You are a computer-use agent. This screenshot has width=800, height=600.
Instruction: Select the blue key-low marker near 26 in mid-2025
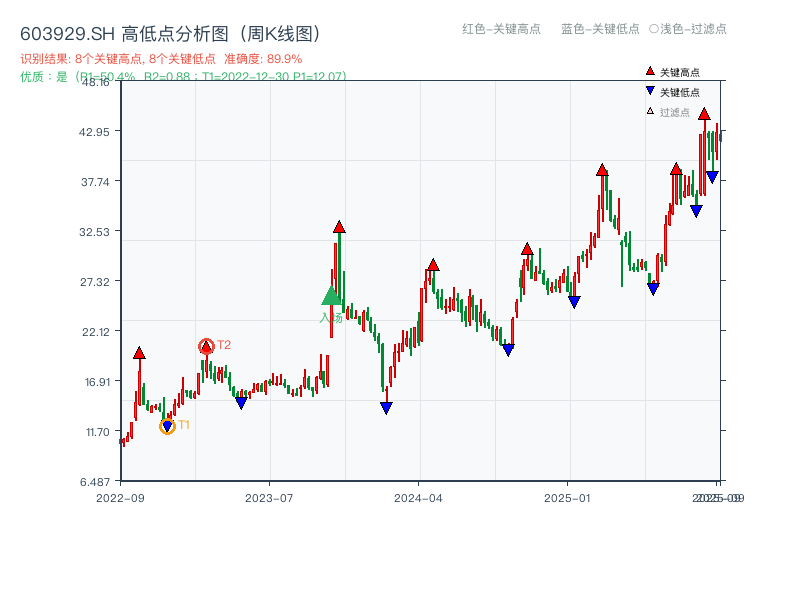coord(653,289)
